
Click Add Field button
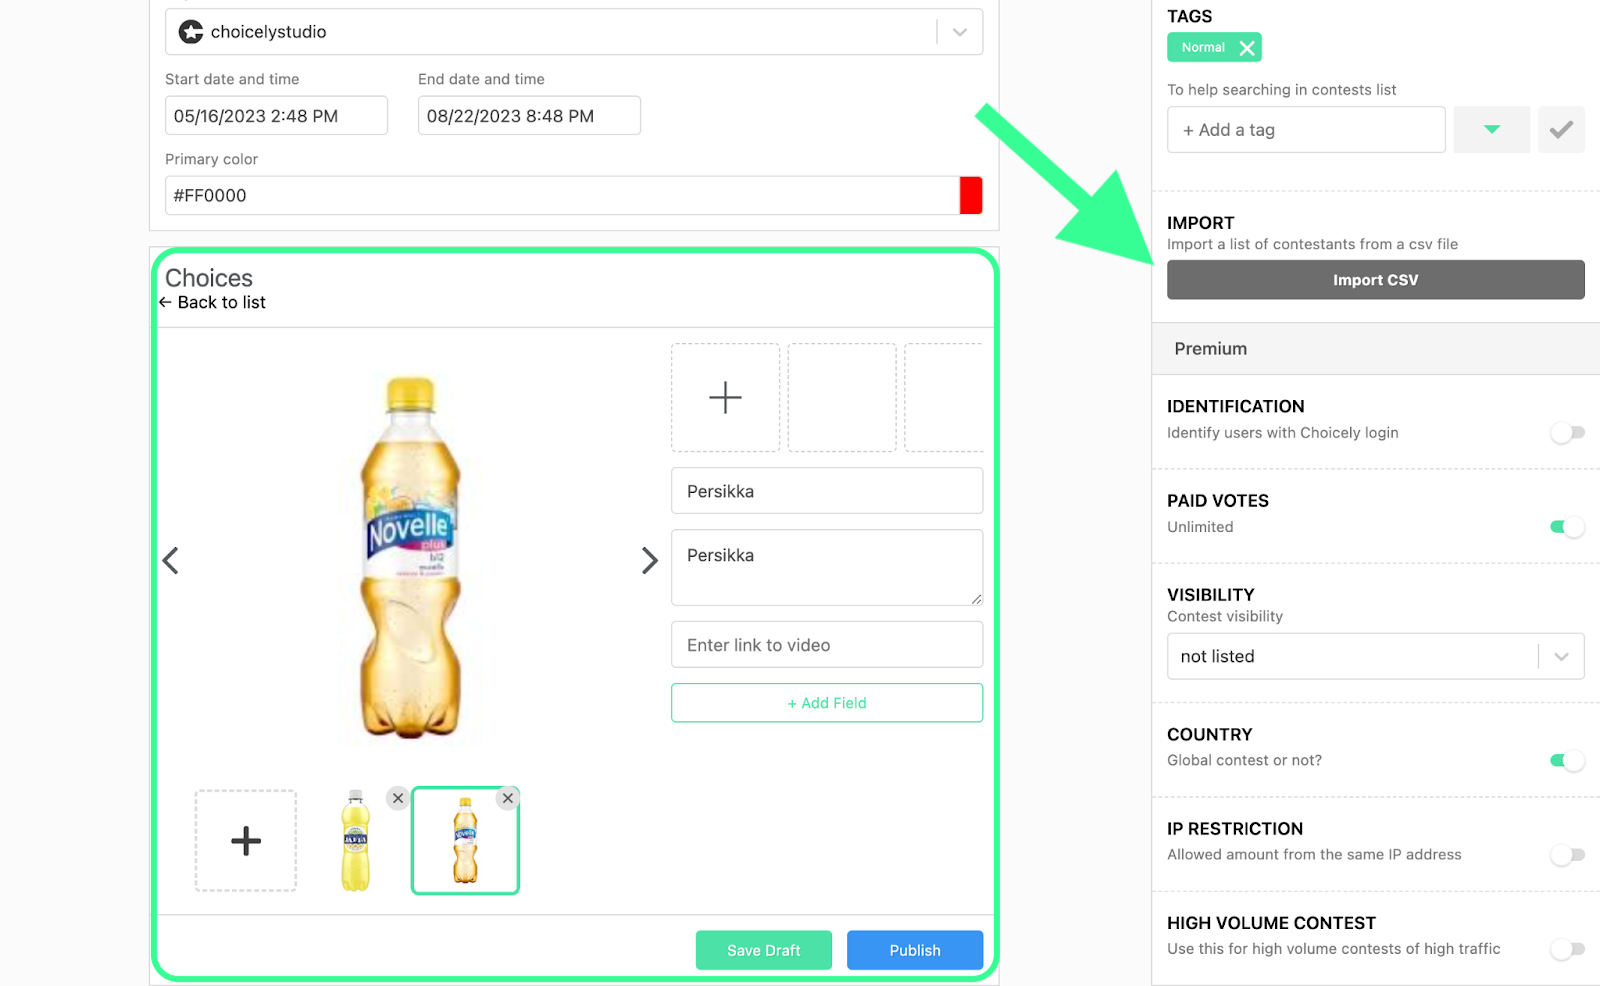tap(827, 703)
